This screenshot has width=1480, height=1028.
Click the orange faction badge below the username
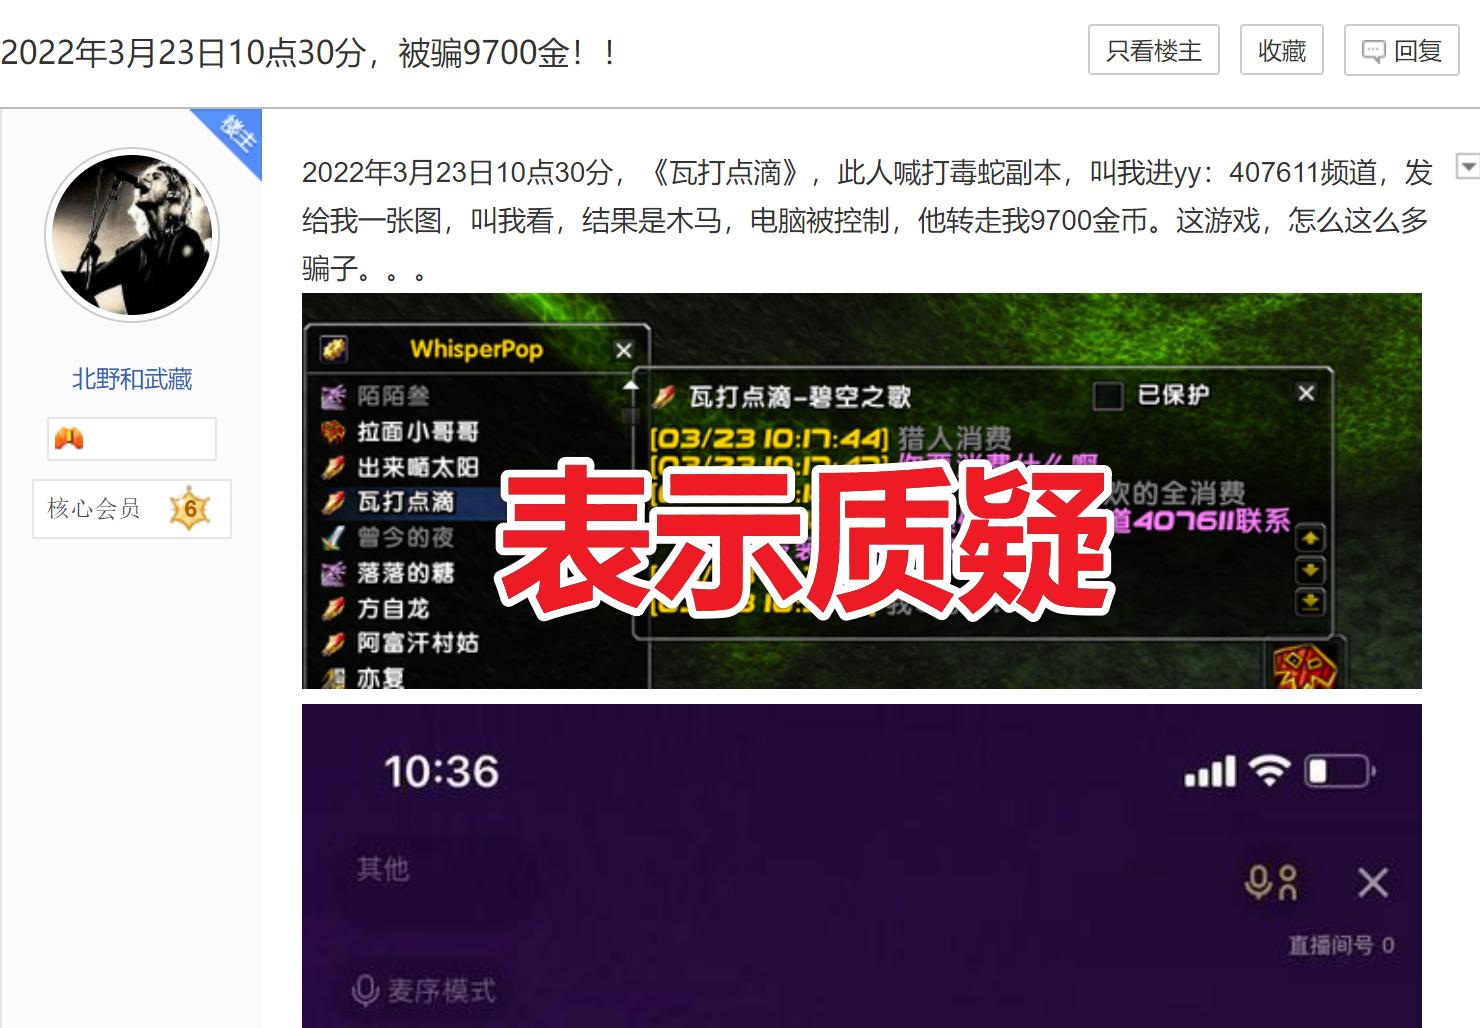pyautogui.click(x=68, y=438)
